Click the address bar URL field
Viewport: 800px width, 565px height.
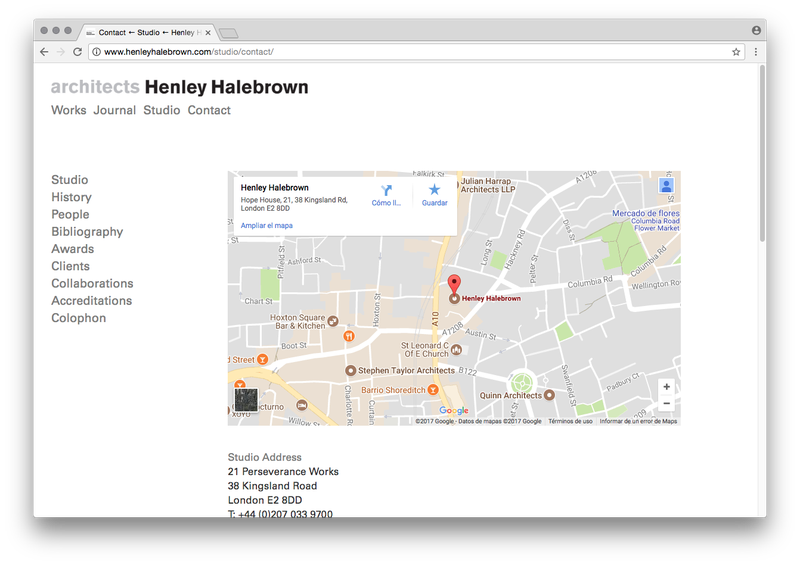[x=416, y=52]
